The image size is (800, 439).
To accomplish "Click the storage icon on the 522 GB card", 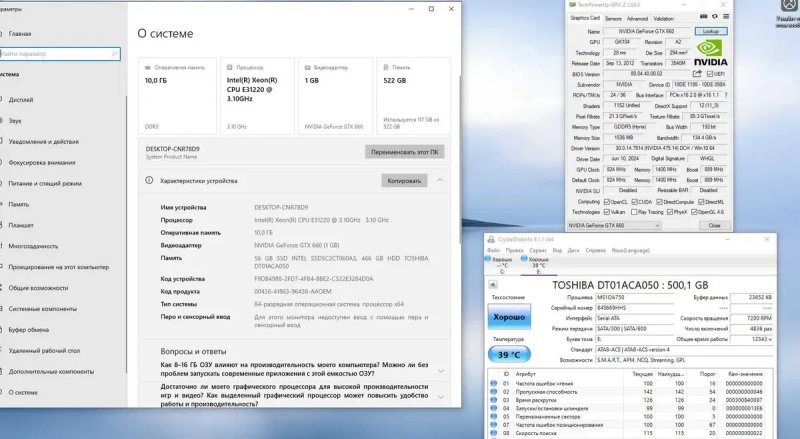I will (386, 67).
